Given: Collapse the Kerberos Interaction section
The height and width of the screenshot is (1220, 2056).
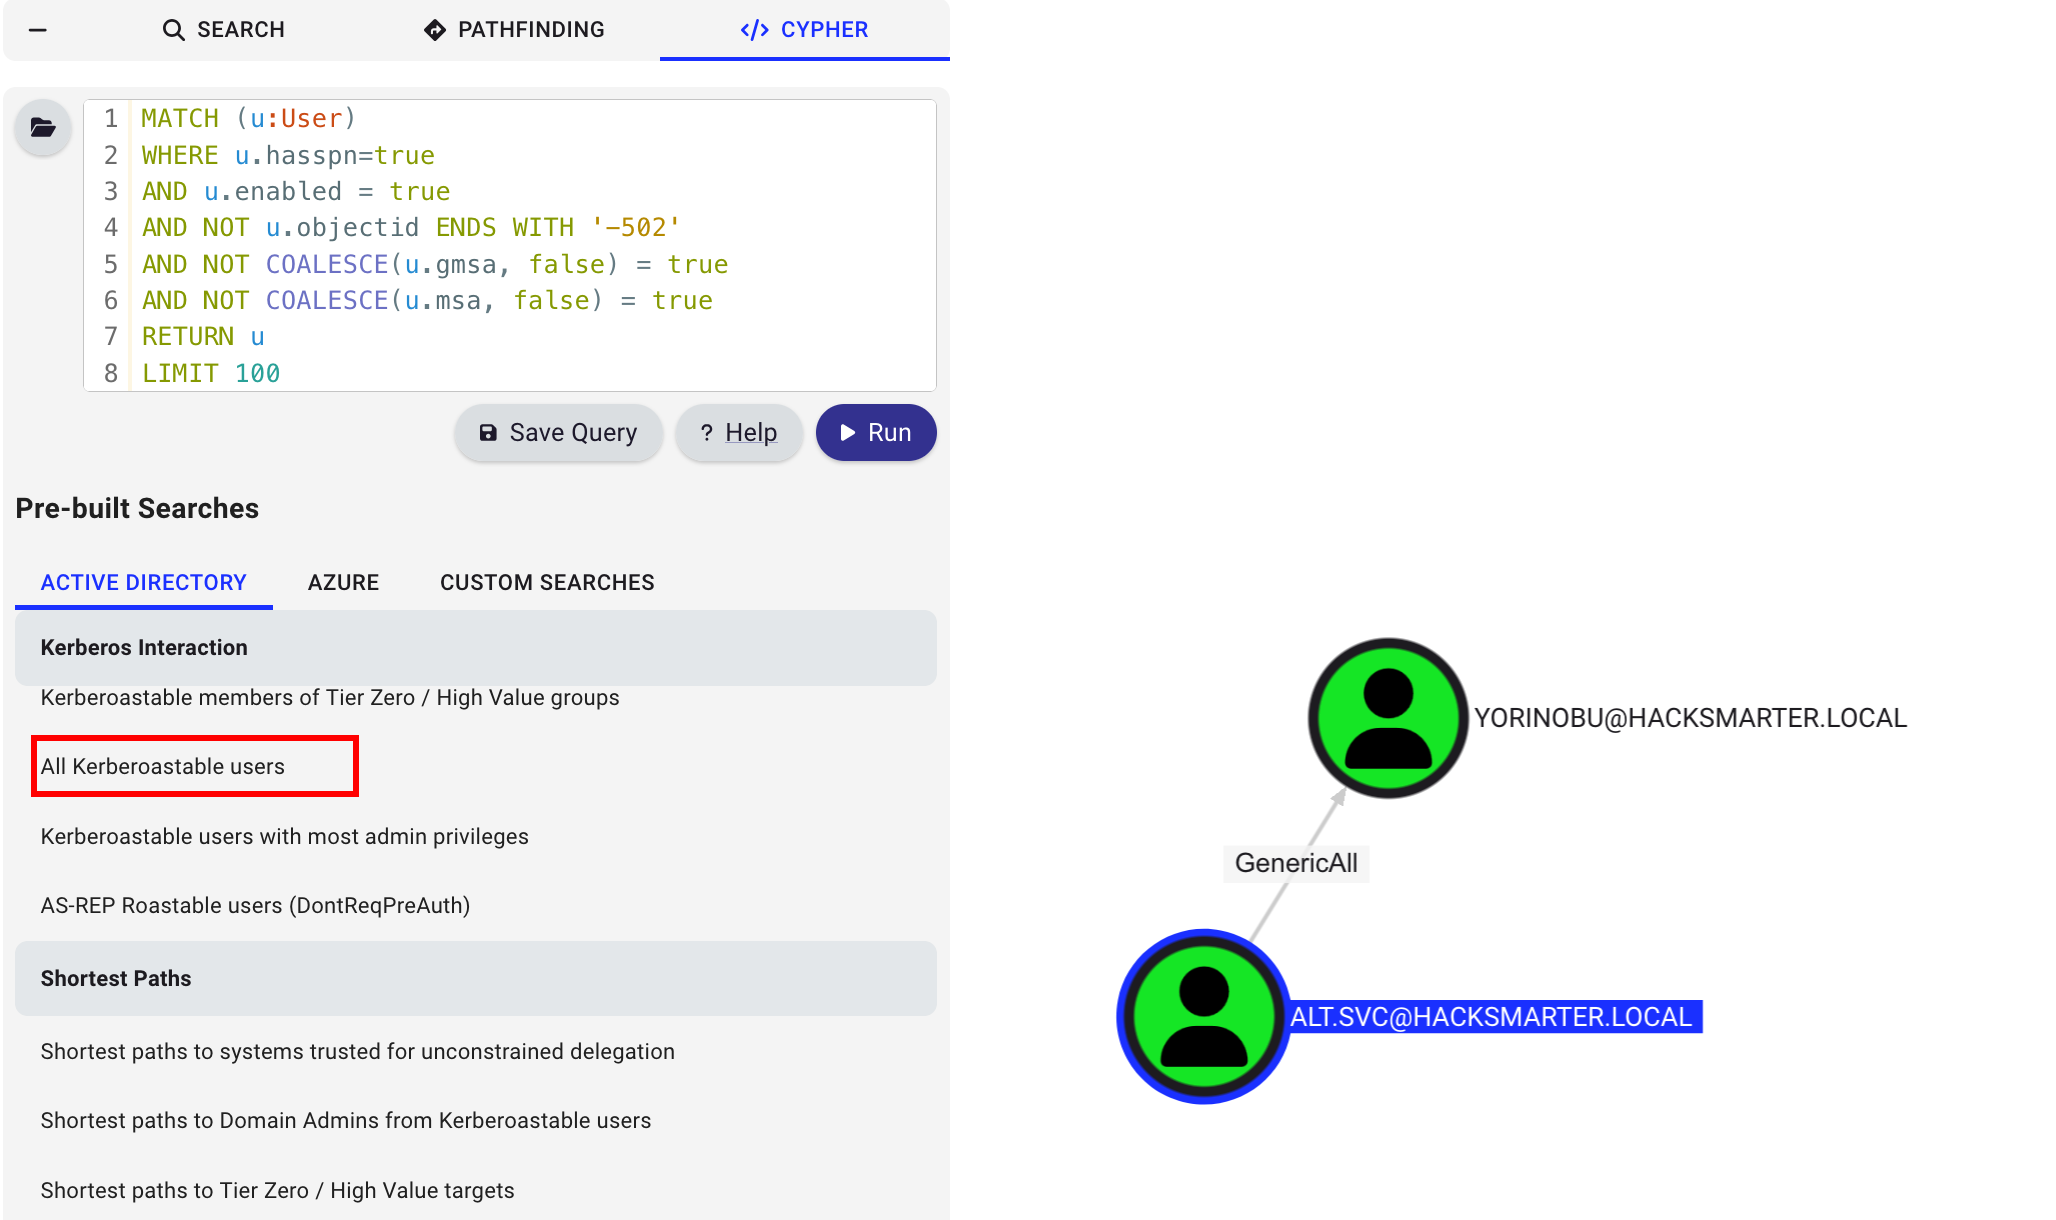Looking at the screenshot, I should 475,648.
